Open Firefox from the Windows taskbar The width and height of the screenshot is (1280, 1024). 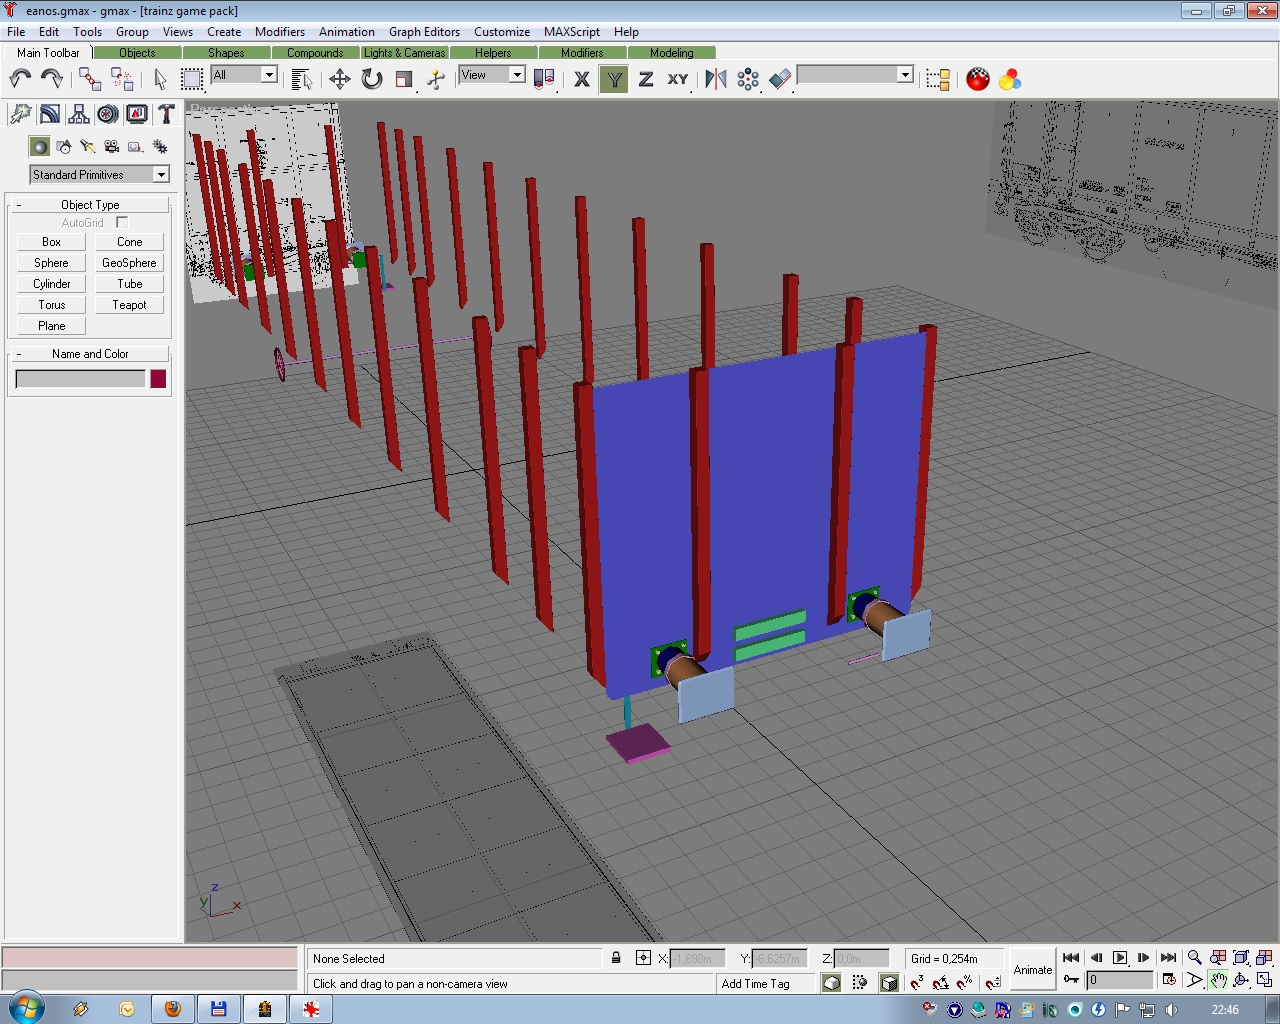tap(173, 1009)
